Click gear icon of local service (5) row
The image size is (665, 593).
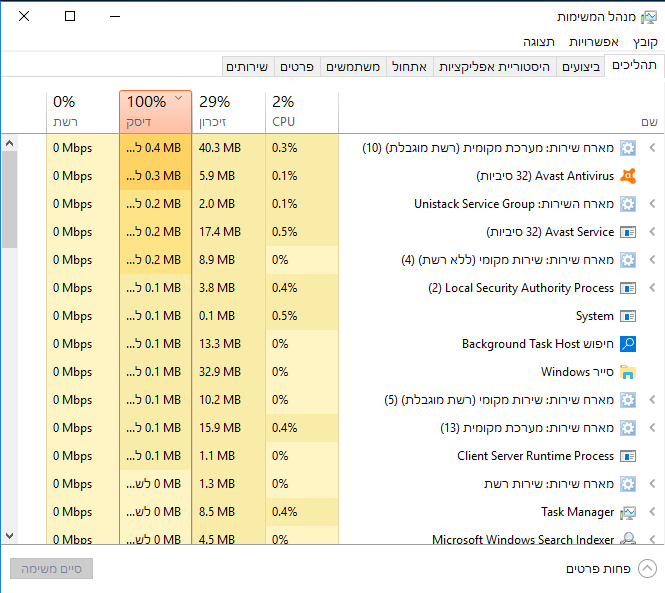(628, 400)
